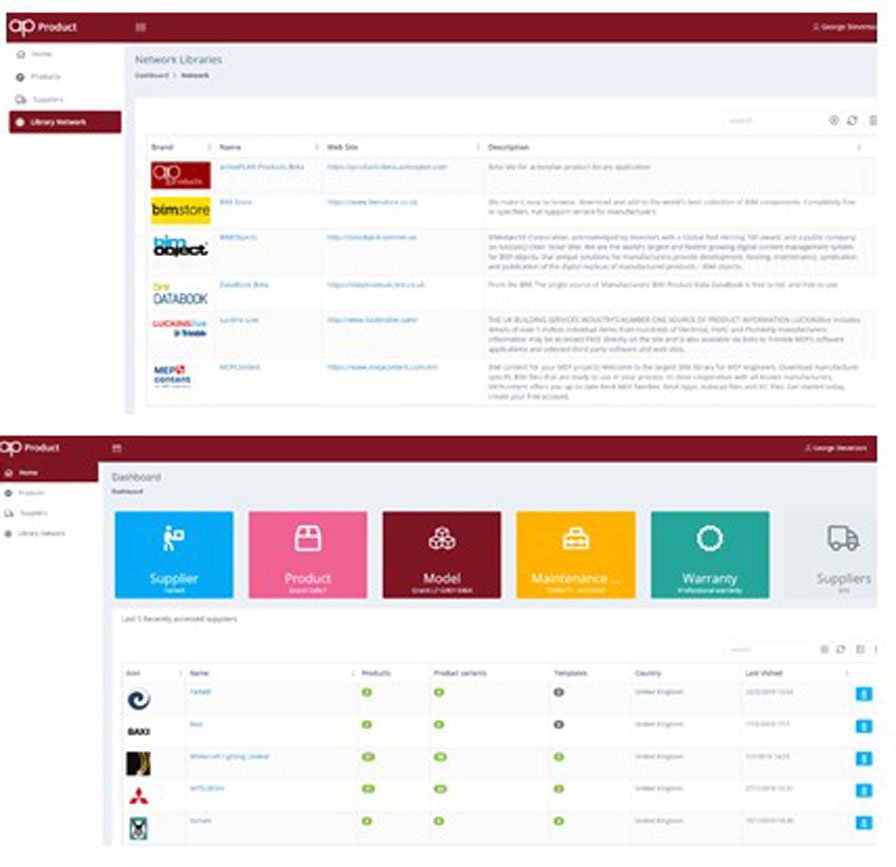
Task: Click the bimstore brand logo
Action: coord(181,210)
